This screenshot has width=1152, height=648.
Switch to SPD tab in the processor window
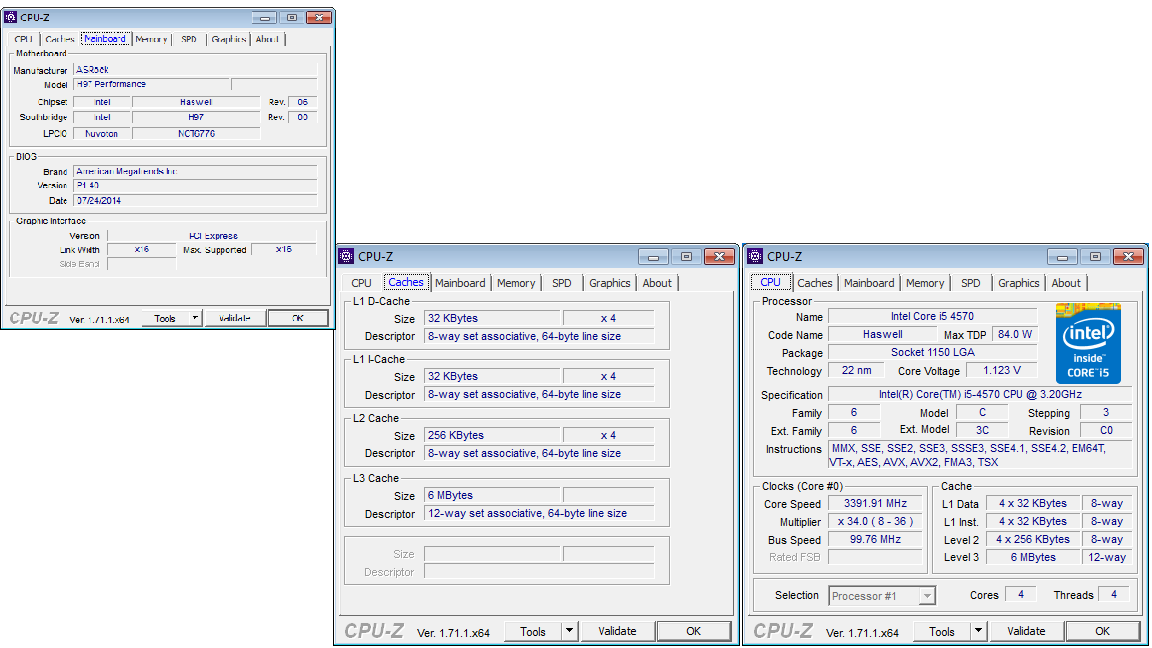pyautogui.click(x=971, y=283)
